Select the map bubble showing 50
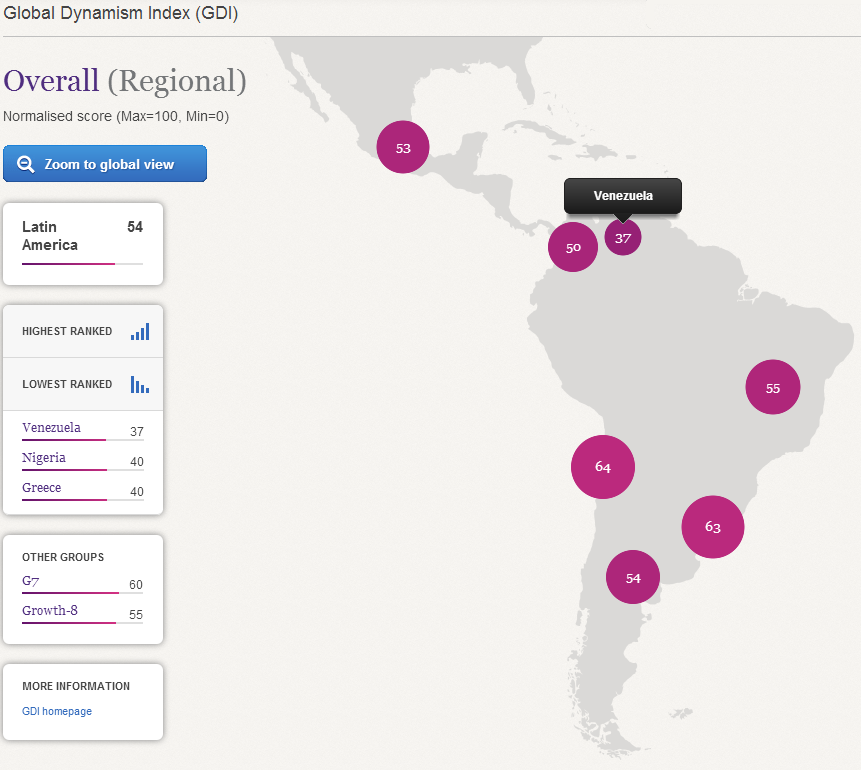This screenshot has height=770, width=861. coord(573,247)
